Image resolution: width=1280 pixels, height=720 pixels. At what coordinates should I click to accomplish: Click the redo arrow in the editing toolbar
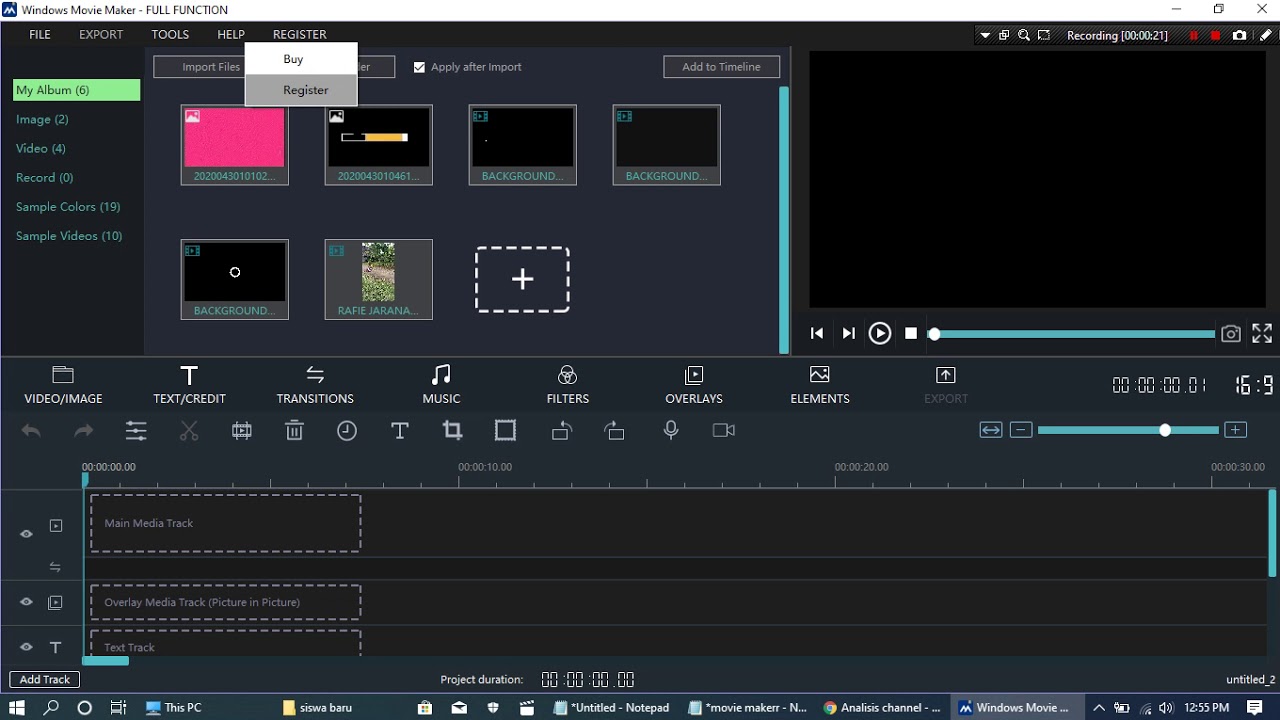click(83, 431)
